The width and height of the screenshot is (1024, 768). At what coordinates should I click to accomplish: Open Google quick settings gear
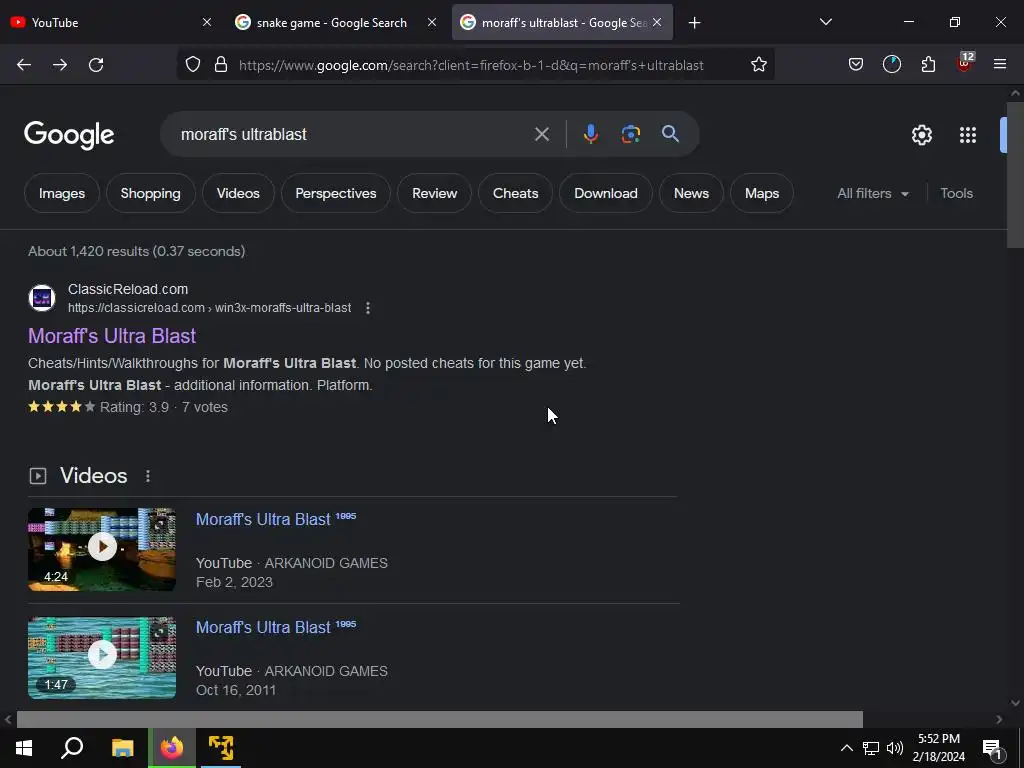tap(921, 135)
